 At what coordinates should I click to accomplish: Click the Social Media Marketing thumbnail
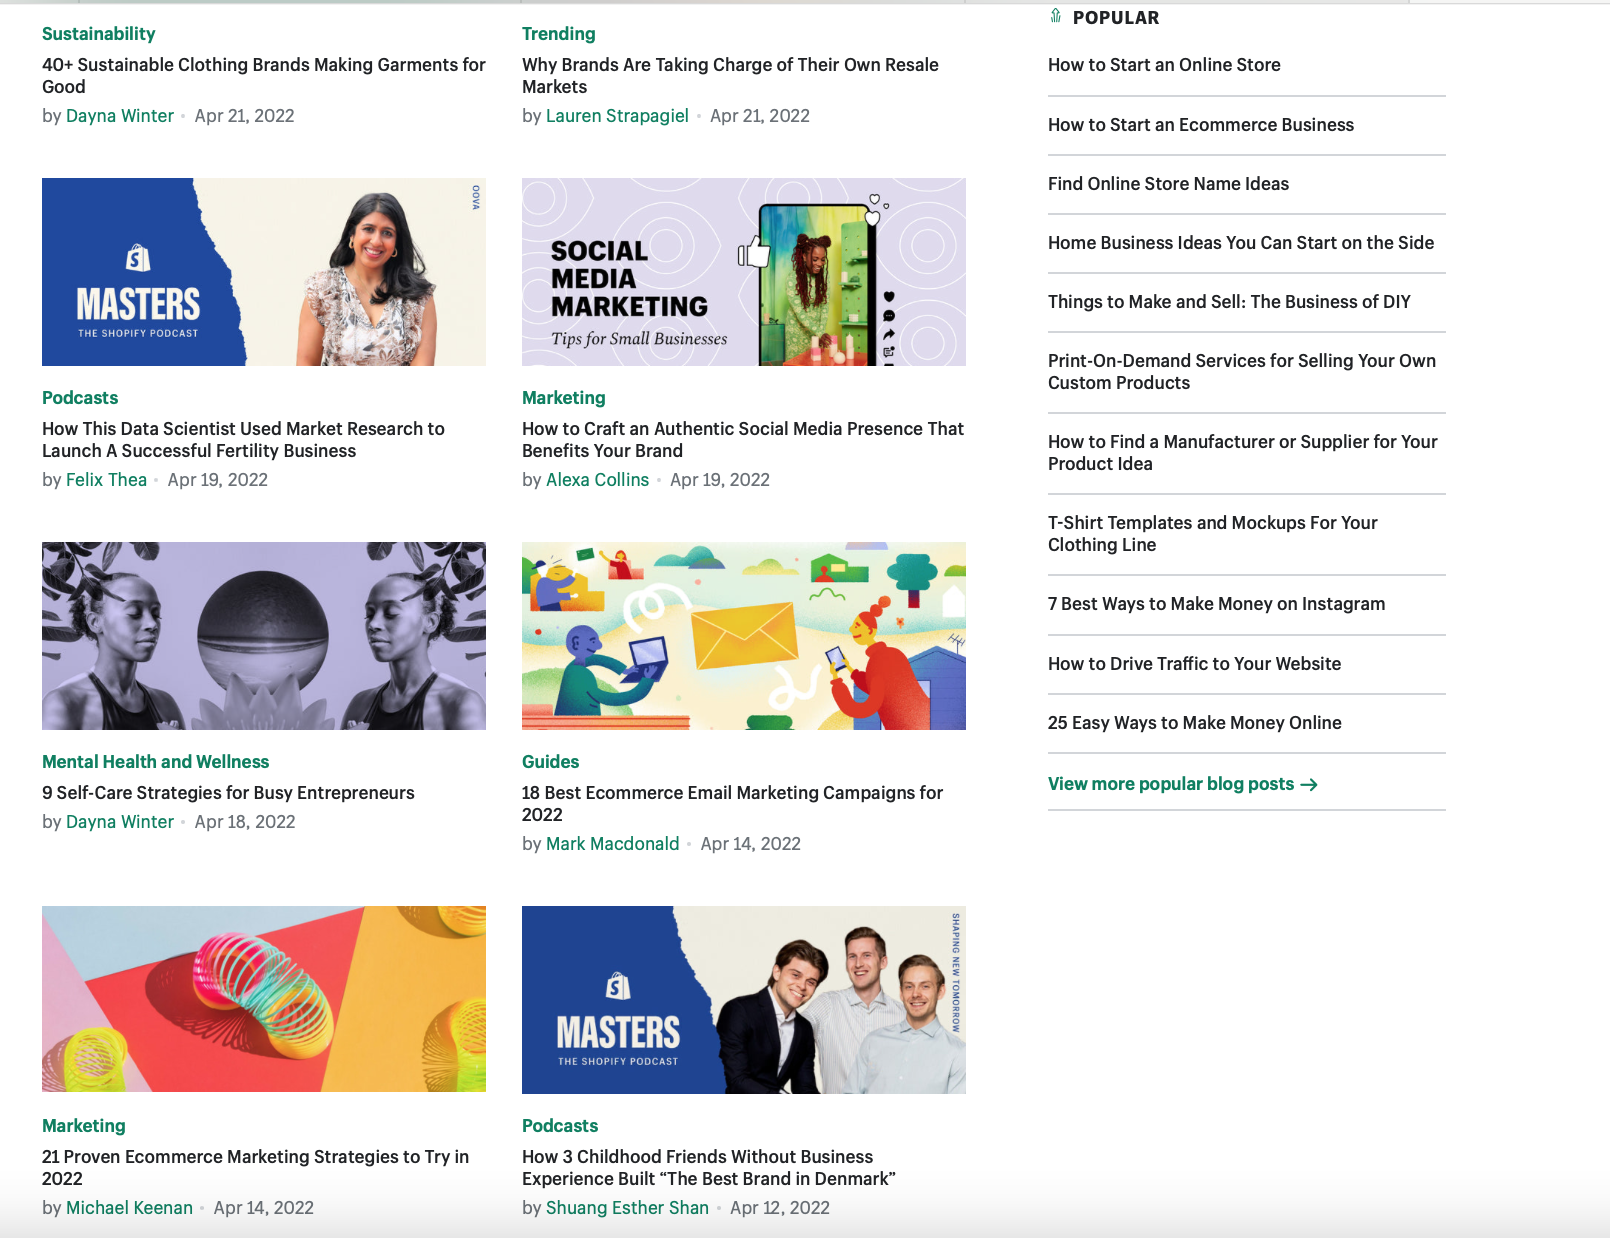(743, 271)
